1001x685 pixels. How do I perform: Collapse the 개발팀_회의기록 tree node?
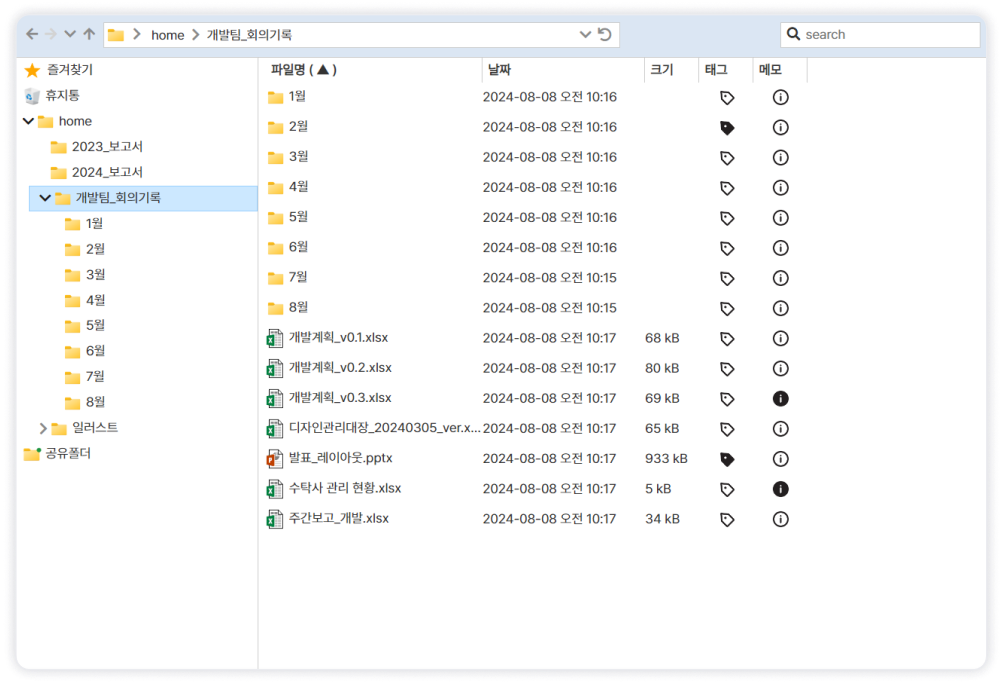pyautogui.click(x=45, y=198)
